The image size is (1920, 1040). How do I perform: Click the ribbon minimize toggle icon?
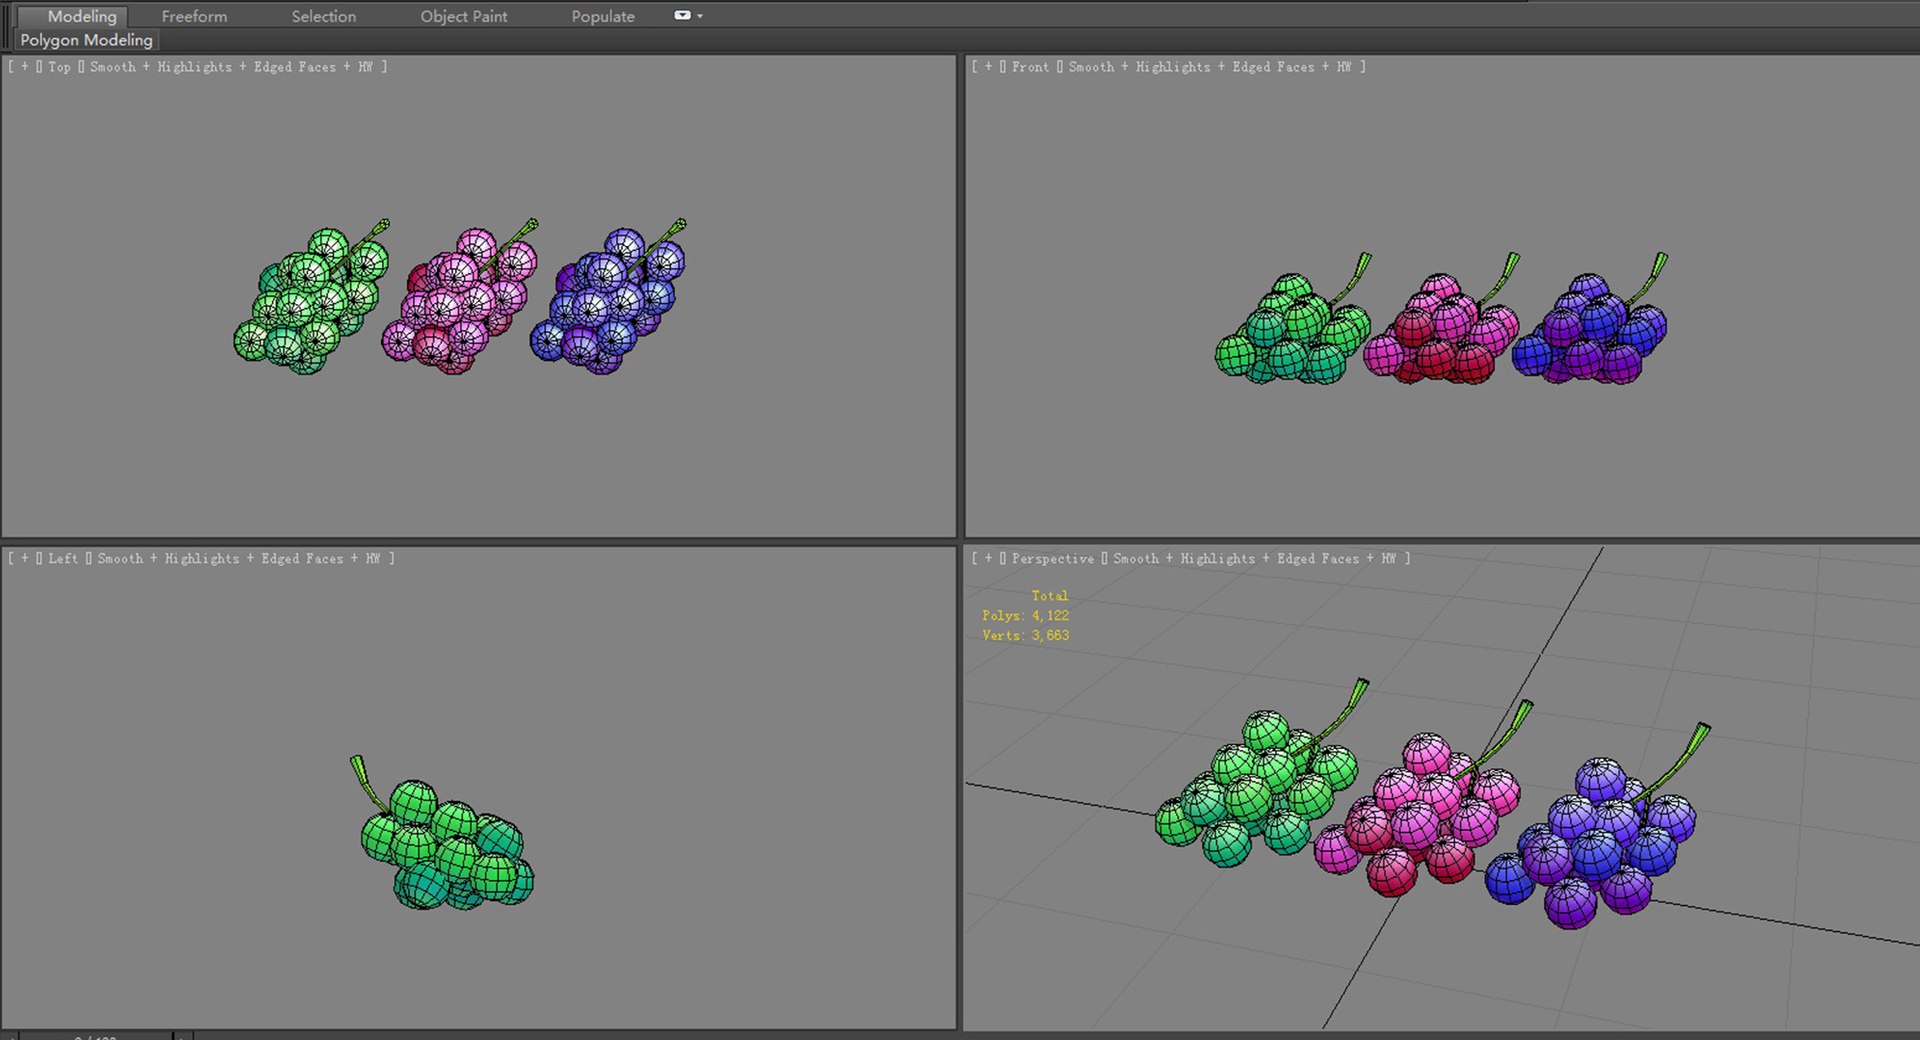(x=682, y=15)
